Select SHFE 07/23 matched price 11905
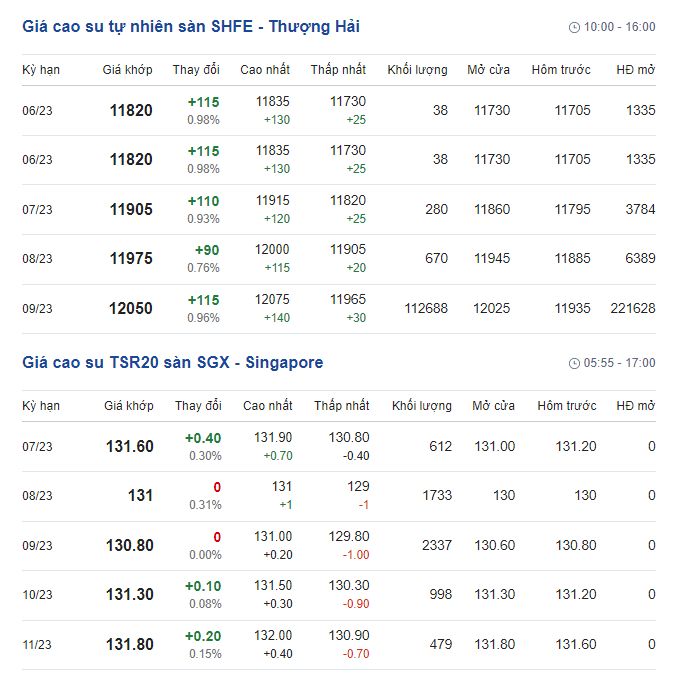 click(131, 210)
